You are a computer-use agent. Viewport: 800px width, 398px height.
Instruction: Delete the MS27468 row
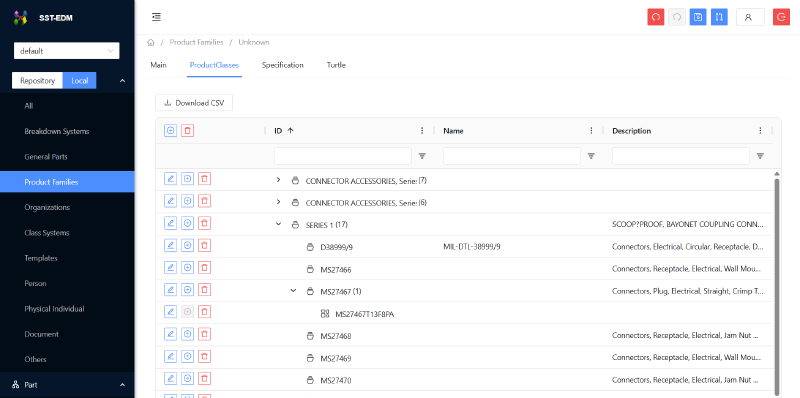point(204,334)
